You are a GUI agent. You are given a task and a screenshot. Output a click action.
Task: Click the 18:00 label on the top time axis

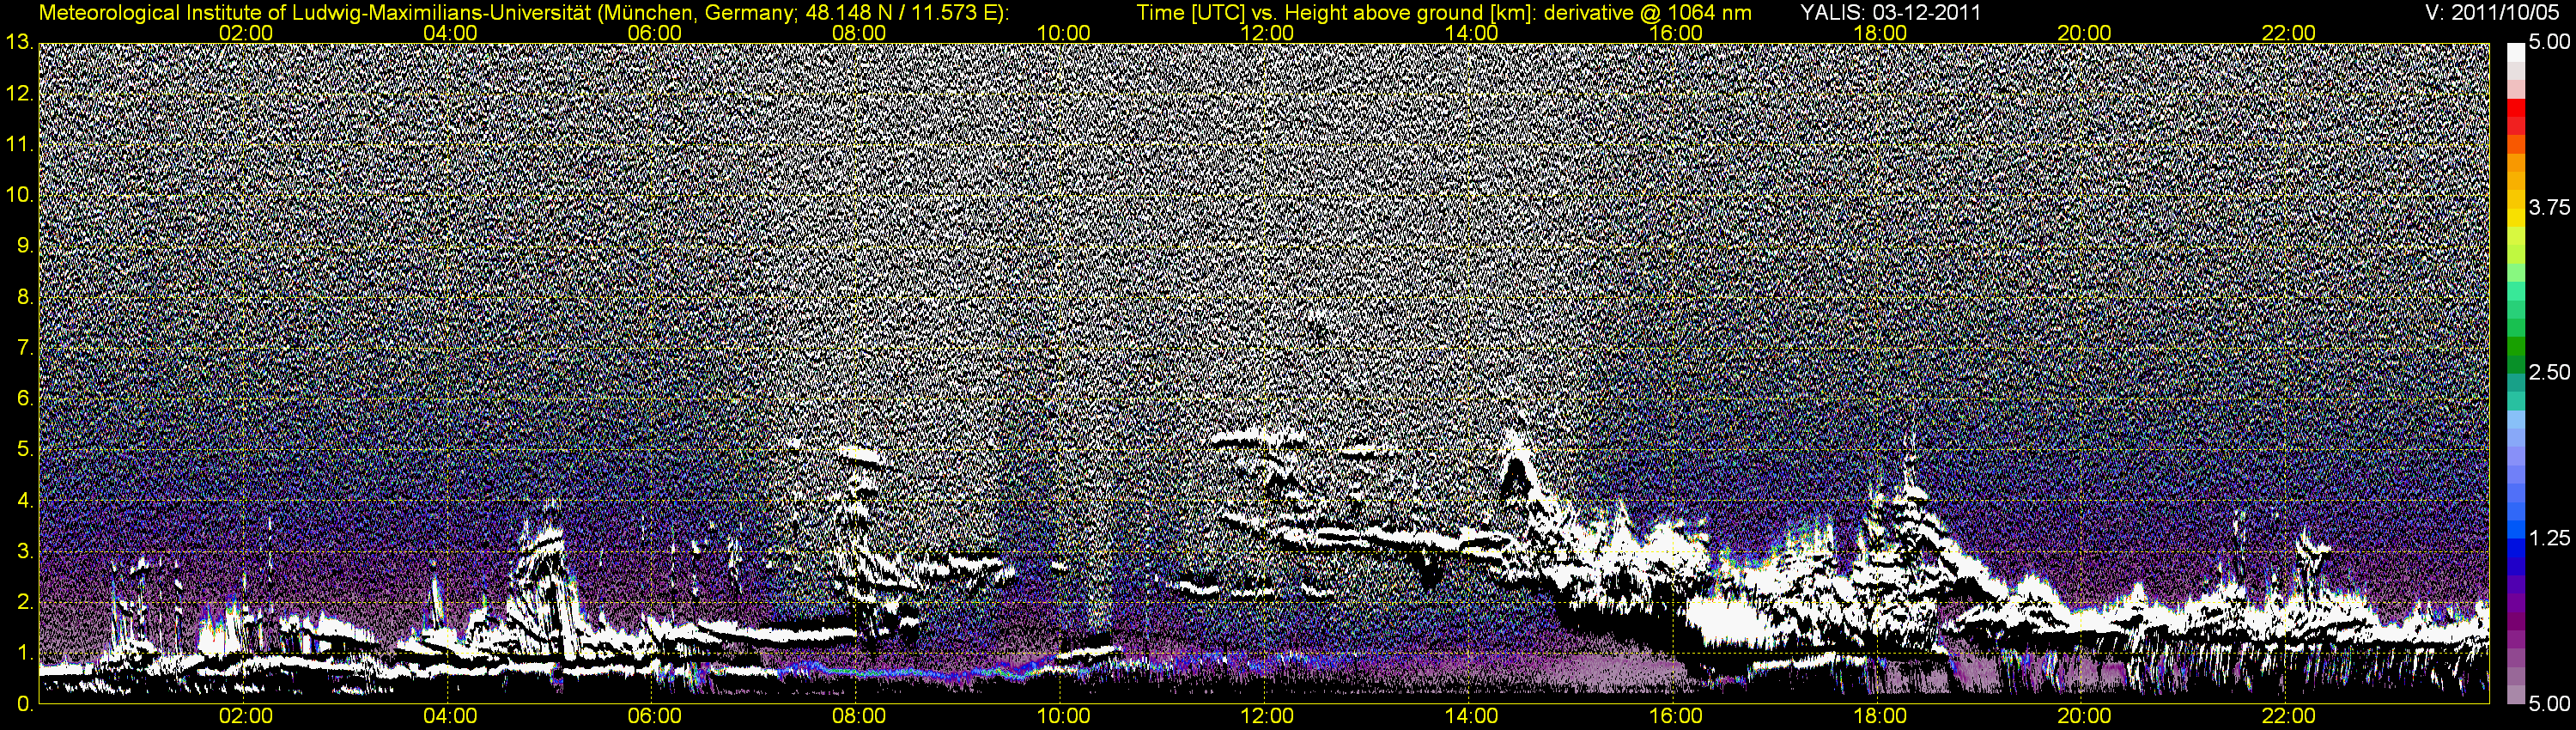(x=1880, y=33)
